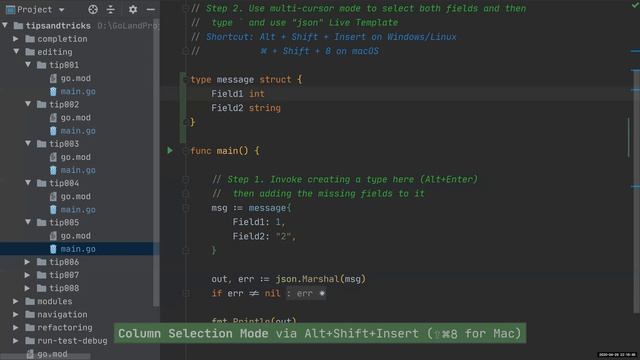Collapse the tip003 folder
The width and height of the screenshot is (640, 360).
click(x=28, y=144)
